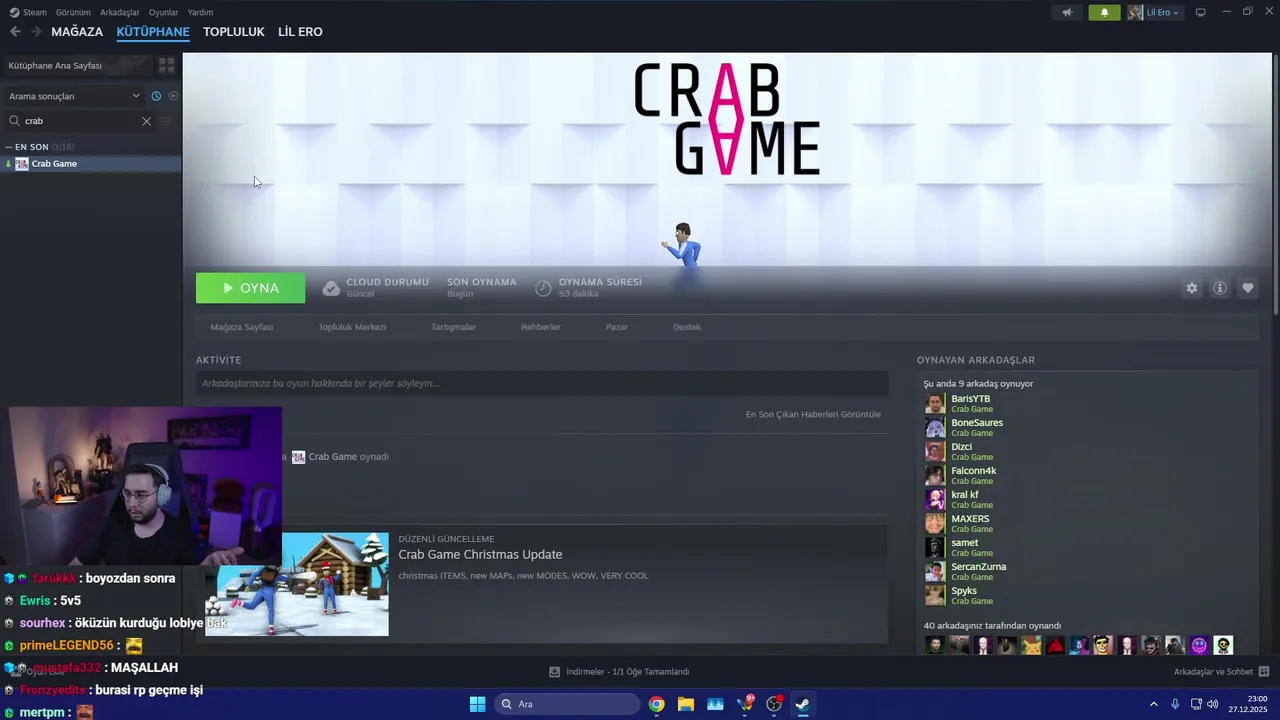Open the Destek link
Image resolution: width=1280 pixels, height=720 pixels.
687,327
